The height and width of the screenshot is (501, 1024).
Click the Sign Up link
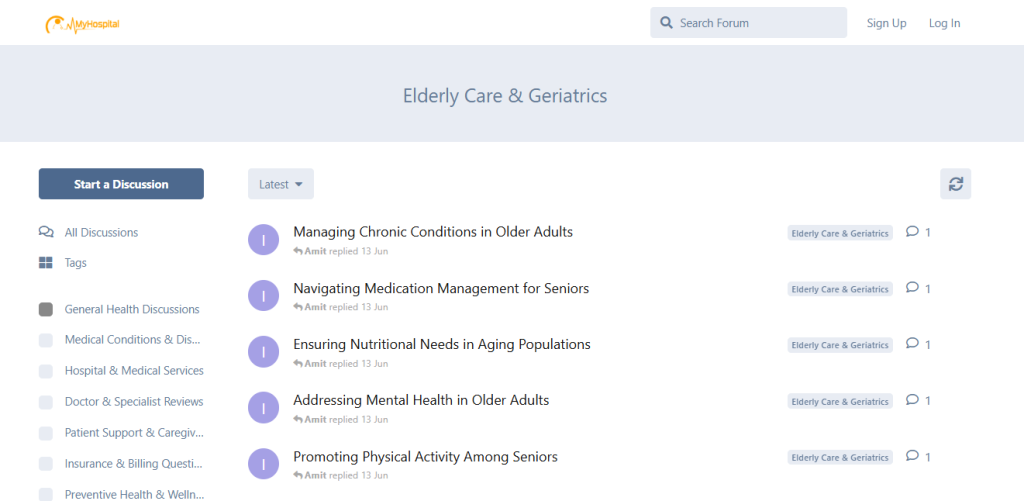[x=886, y=23]
